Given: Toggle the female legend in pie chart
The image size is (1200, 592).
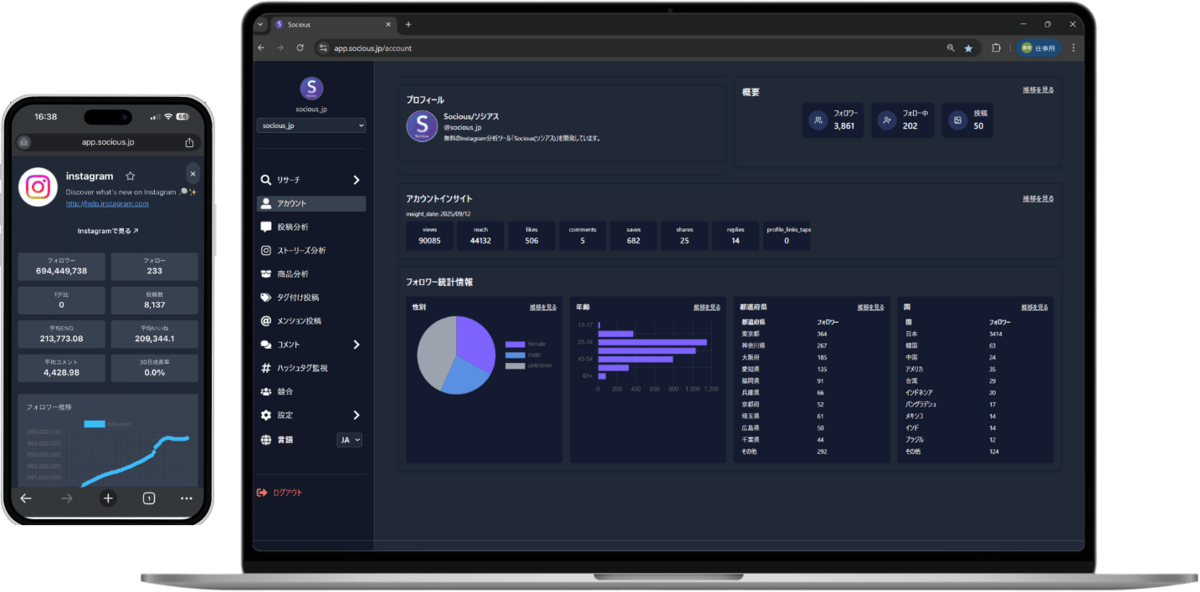Looking at the screenshot, I should click(x=528, y=344).
